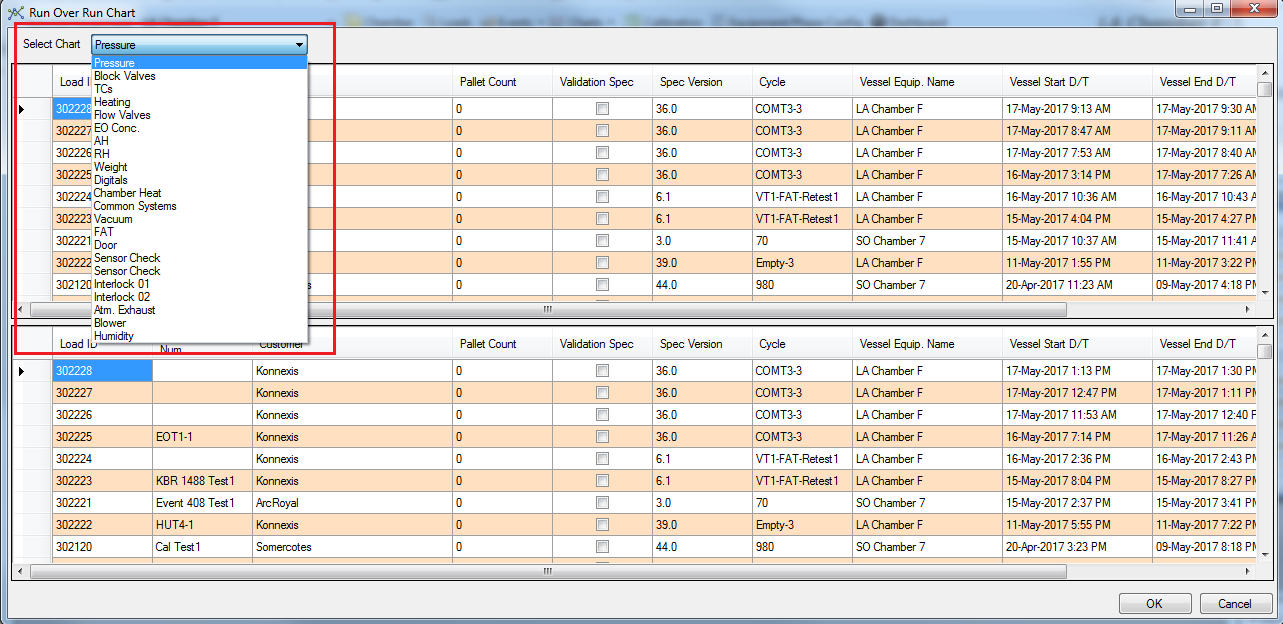Screen dimensions: 1283x624
Task: Click the Run Over Run Chart title icon
Action: [15, 13]
